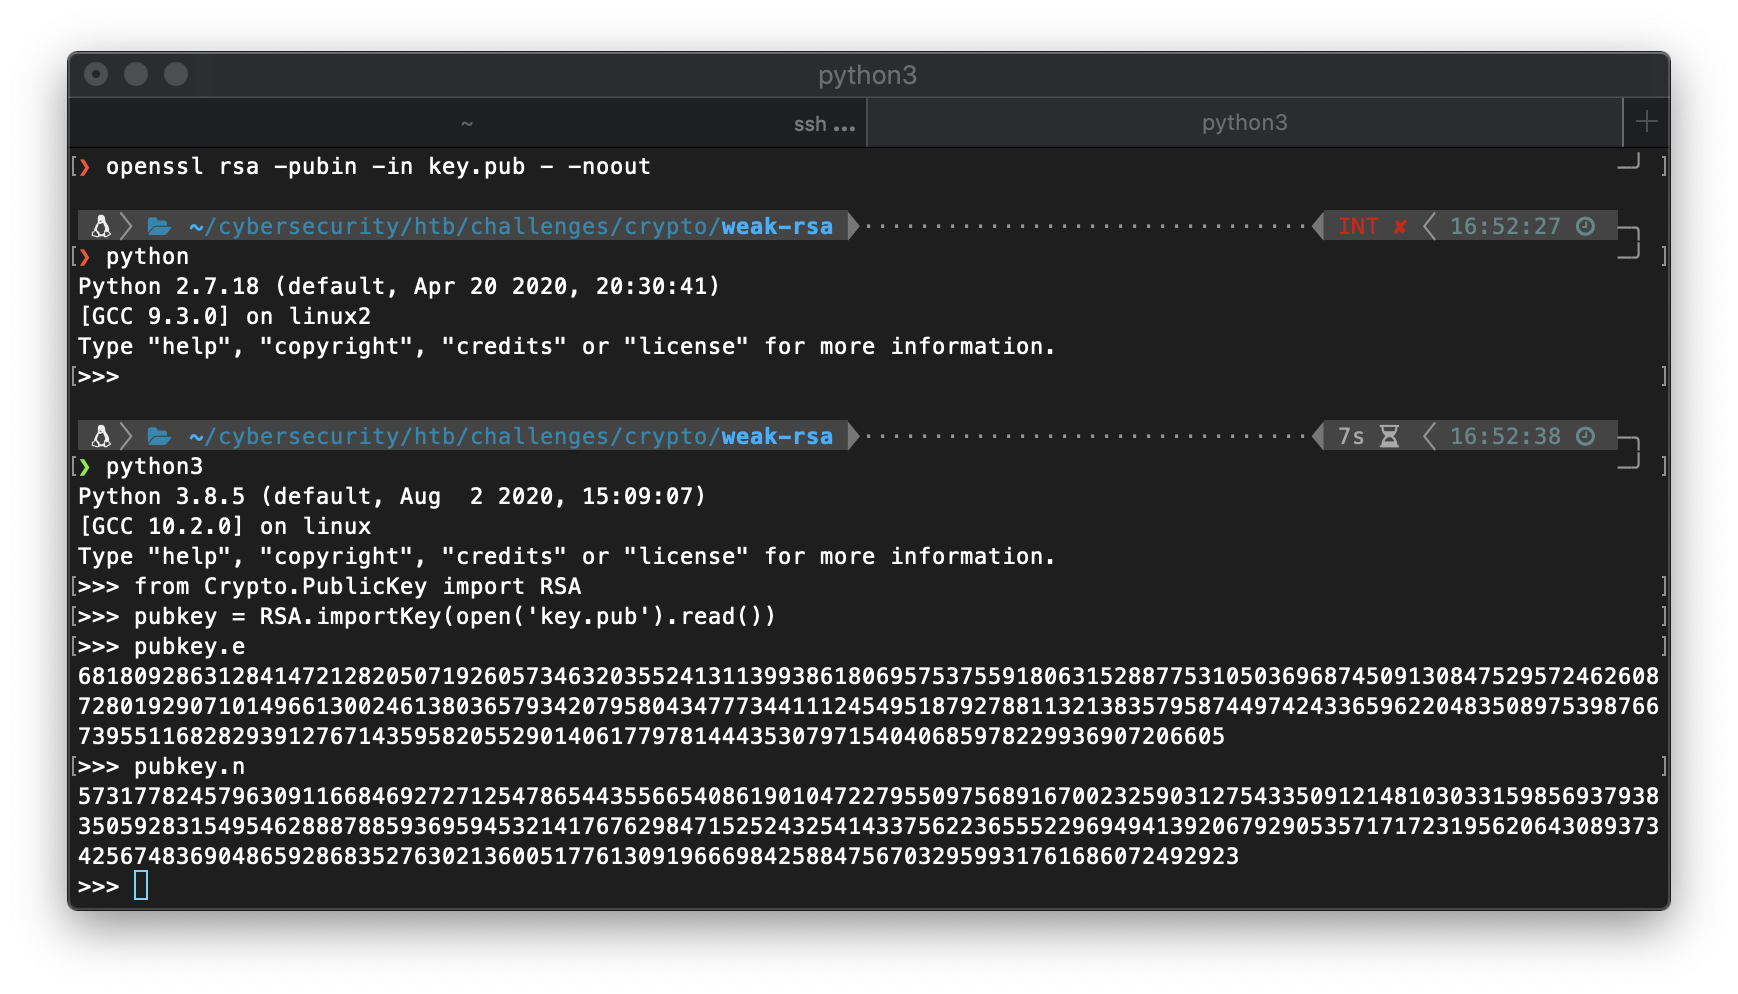
Task: Click the 'from Crypto.PublicKey import RSA' line
Action: 357,587
